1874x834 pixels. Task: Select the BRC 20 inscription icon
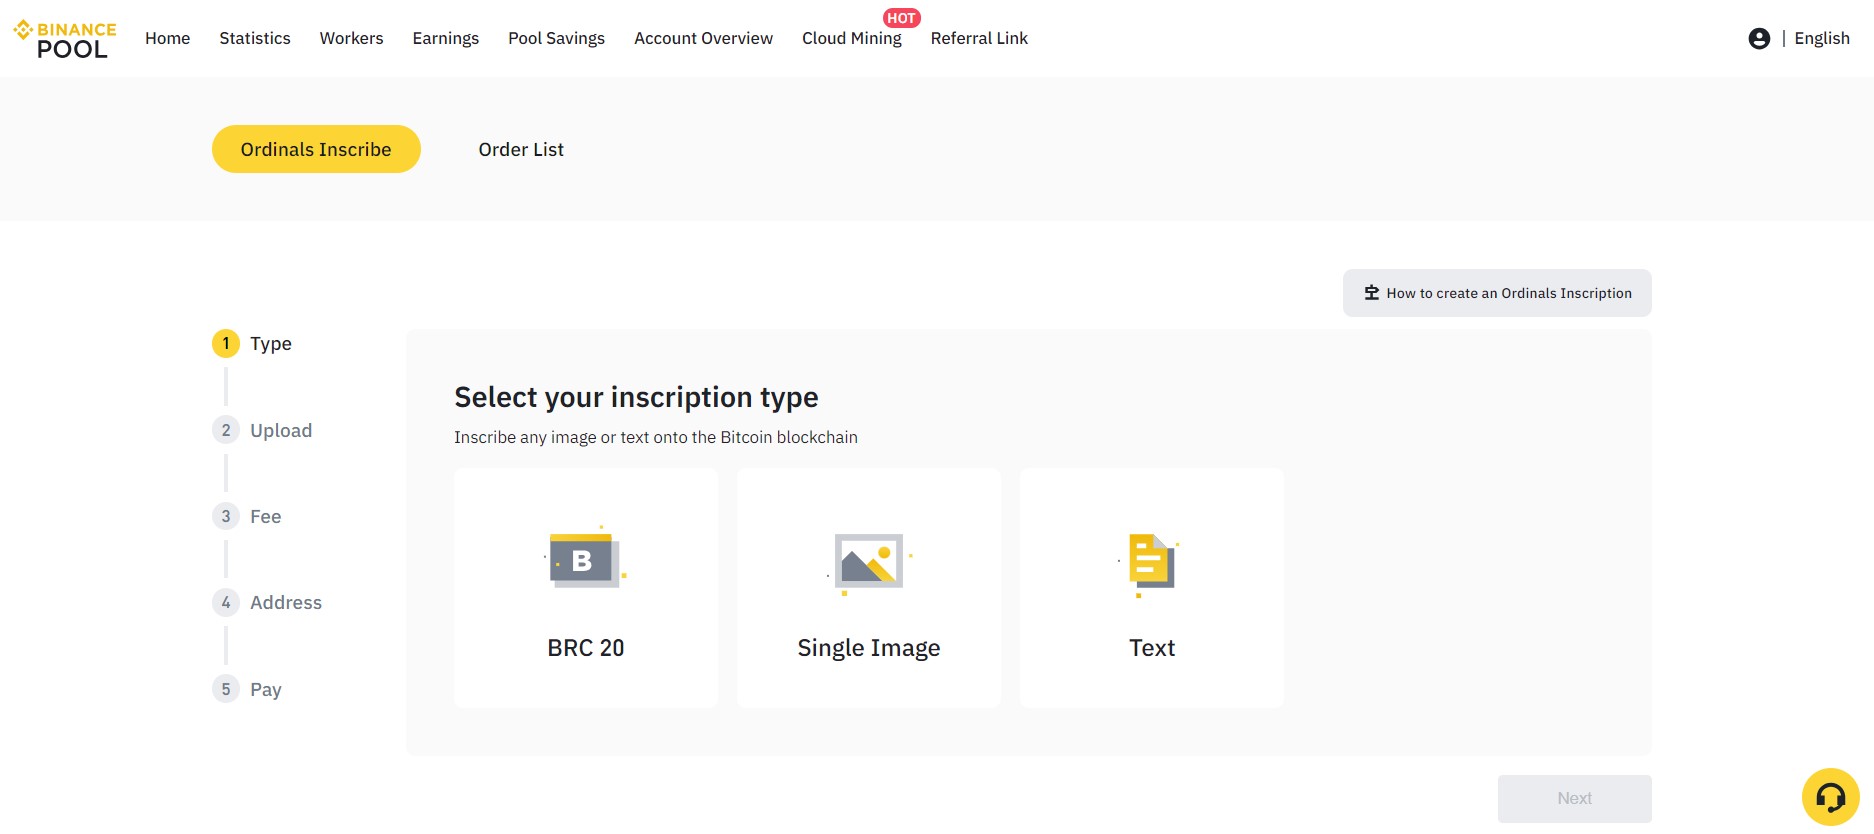pyautogui.click(x=585, y=559)
